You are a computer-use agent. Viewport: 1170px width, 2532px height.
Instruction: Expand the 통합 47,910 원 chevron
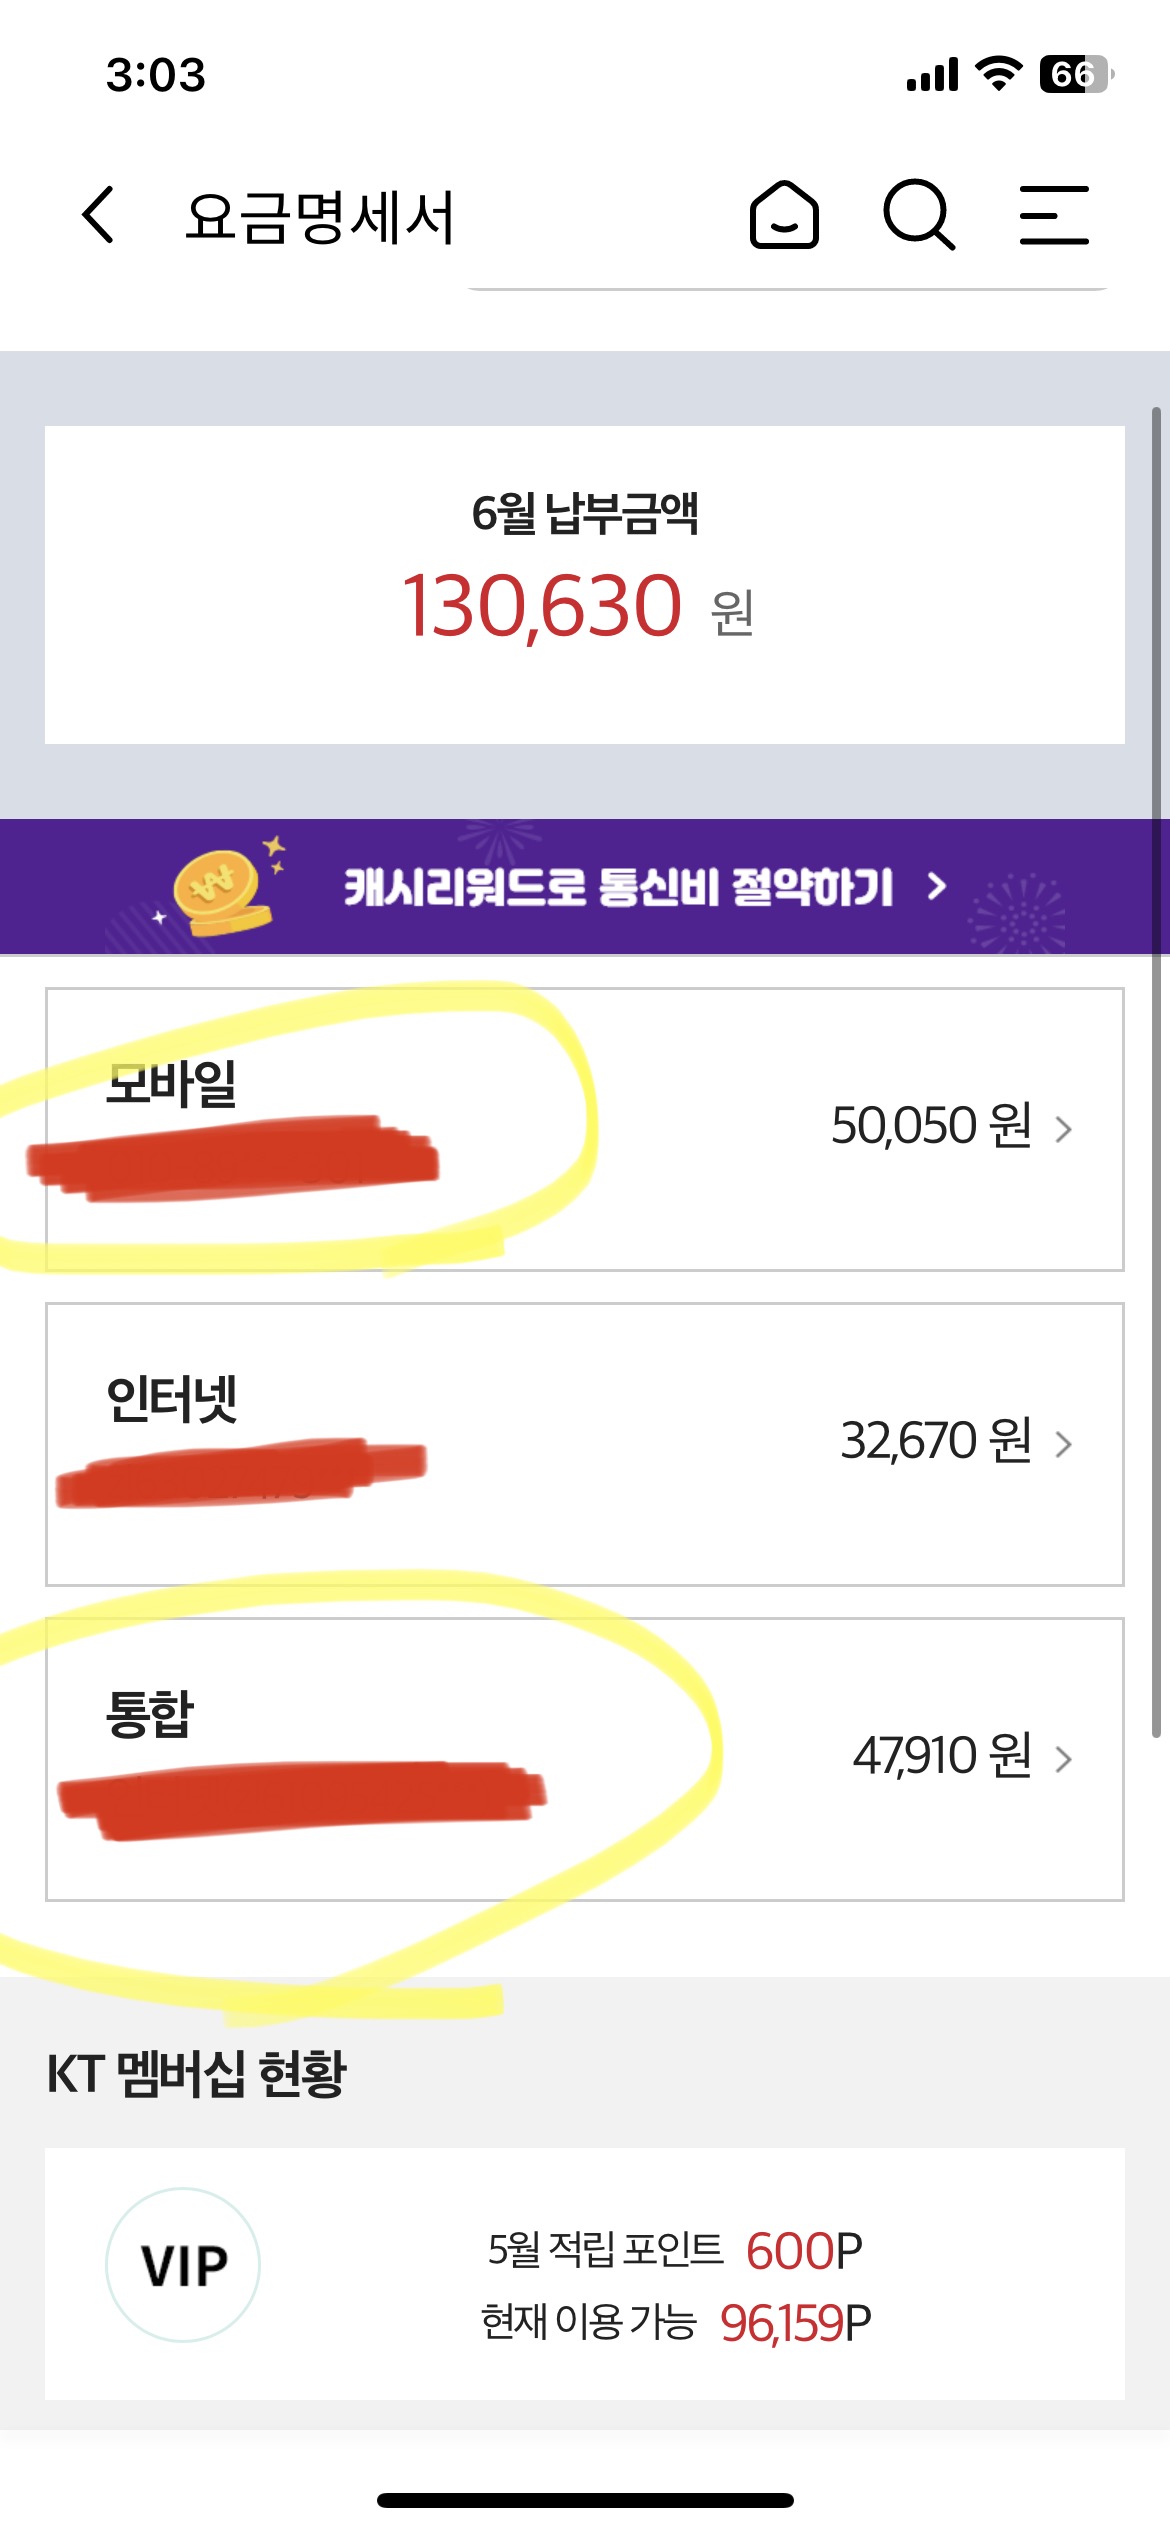coord(1064,1759)
